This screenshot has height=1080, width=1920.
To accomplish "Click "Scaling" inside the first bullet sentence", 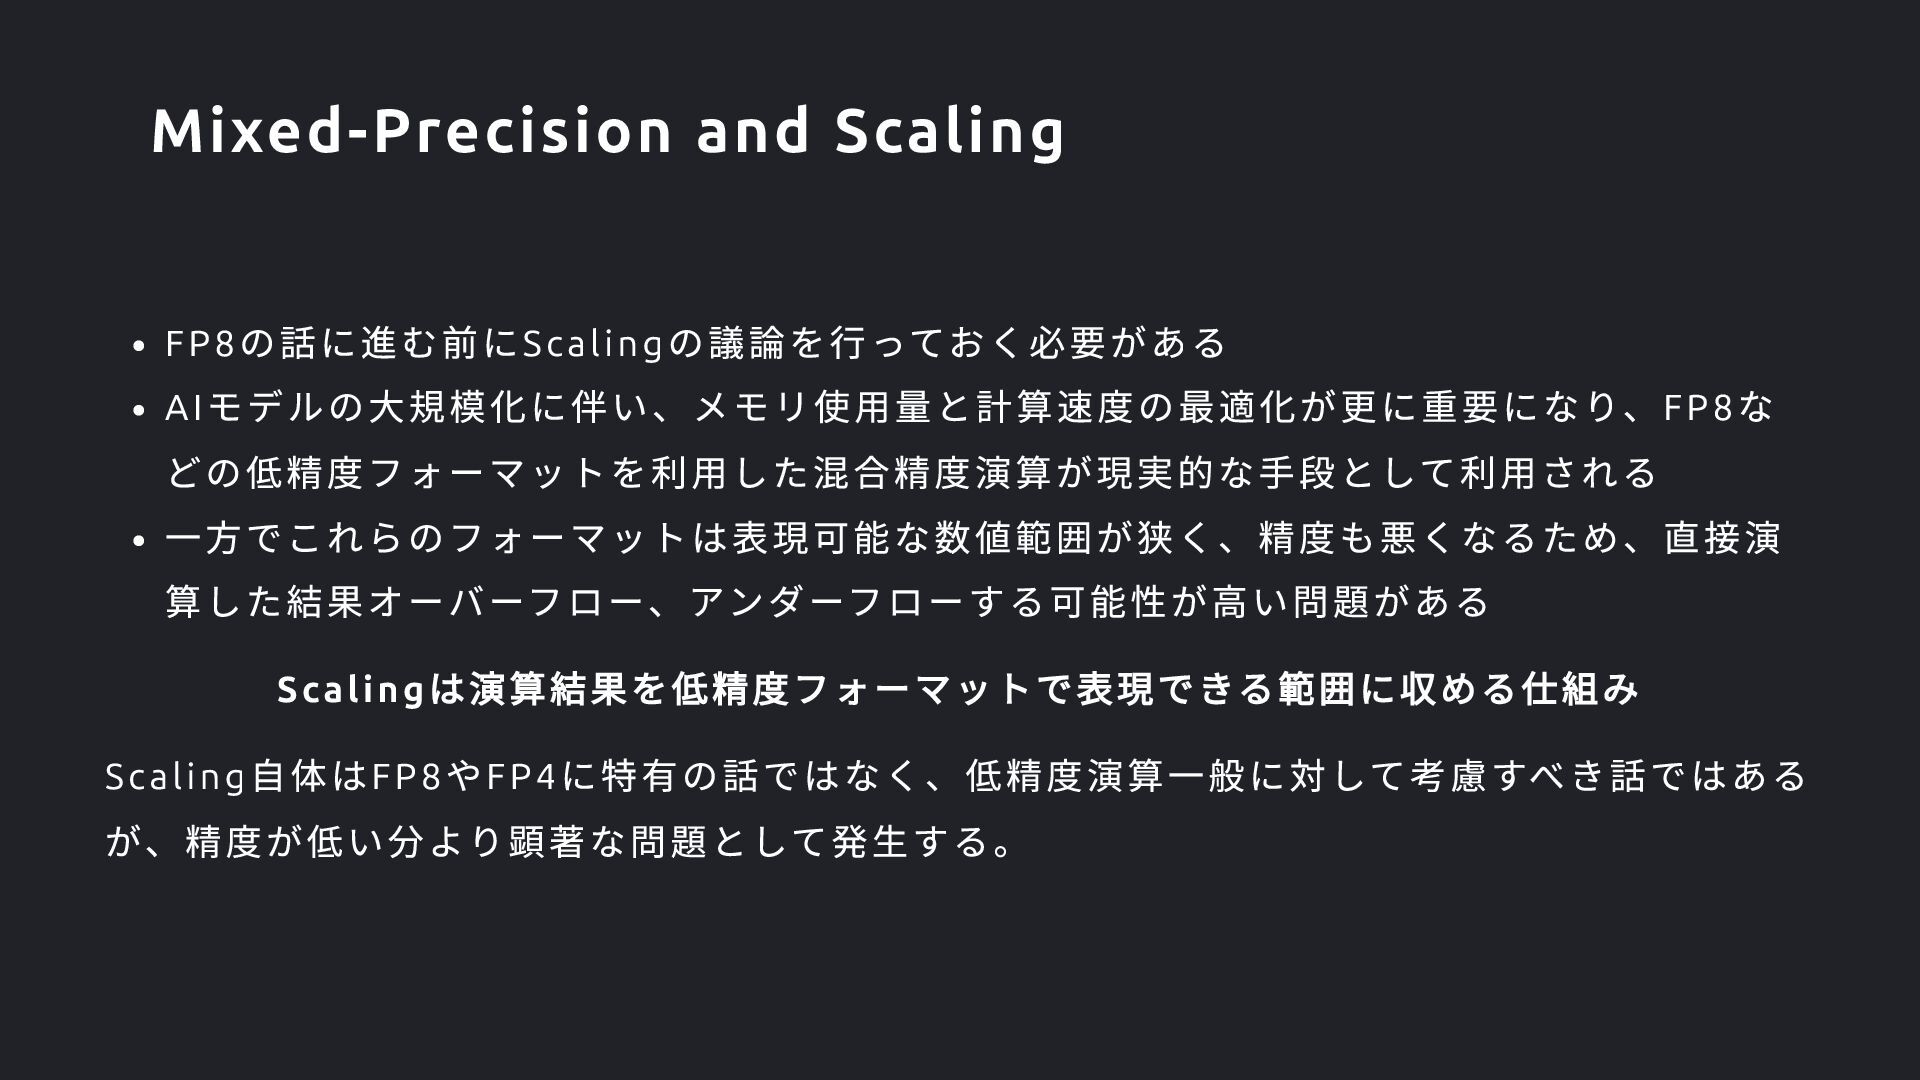I will [x=593, y=344].
